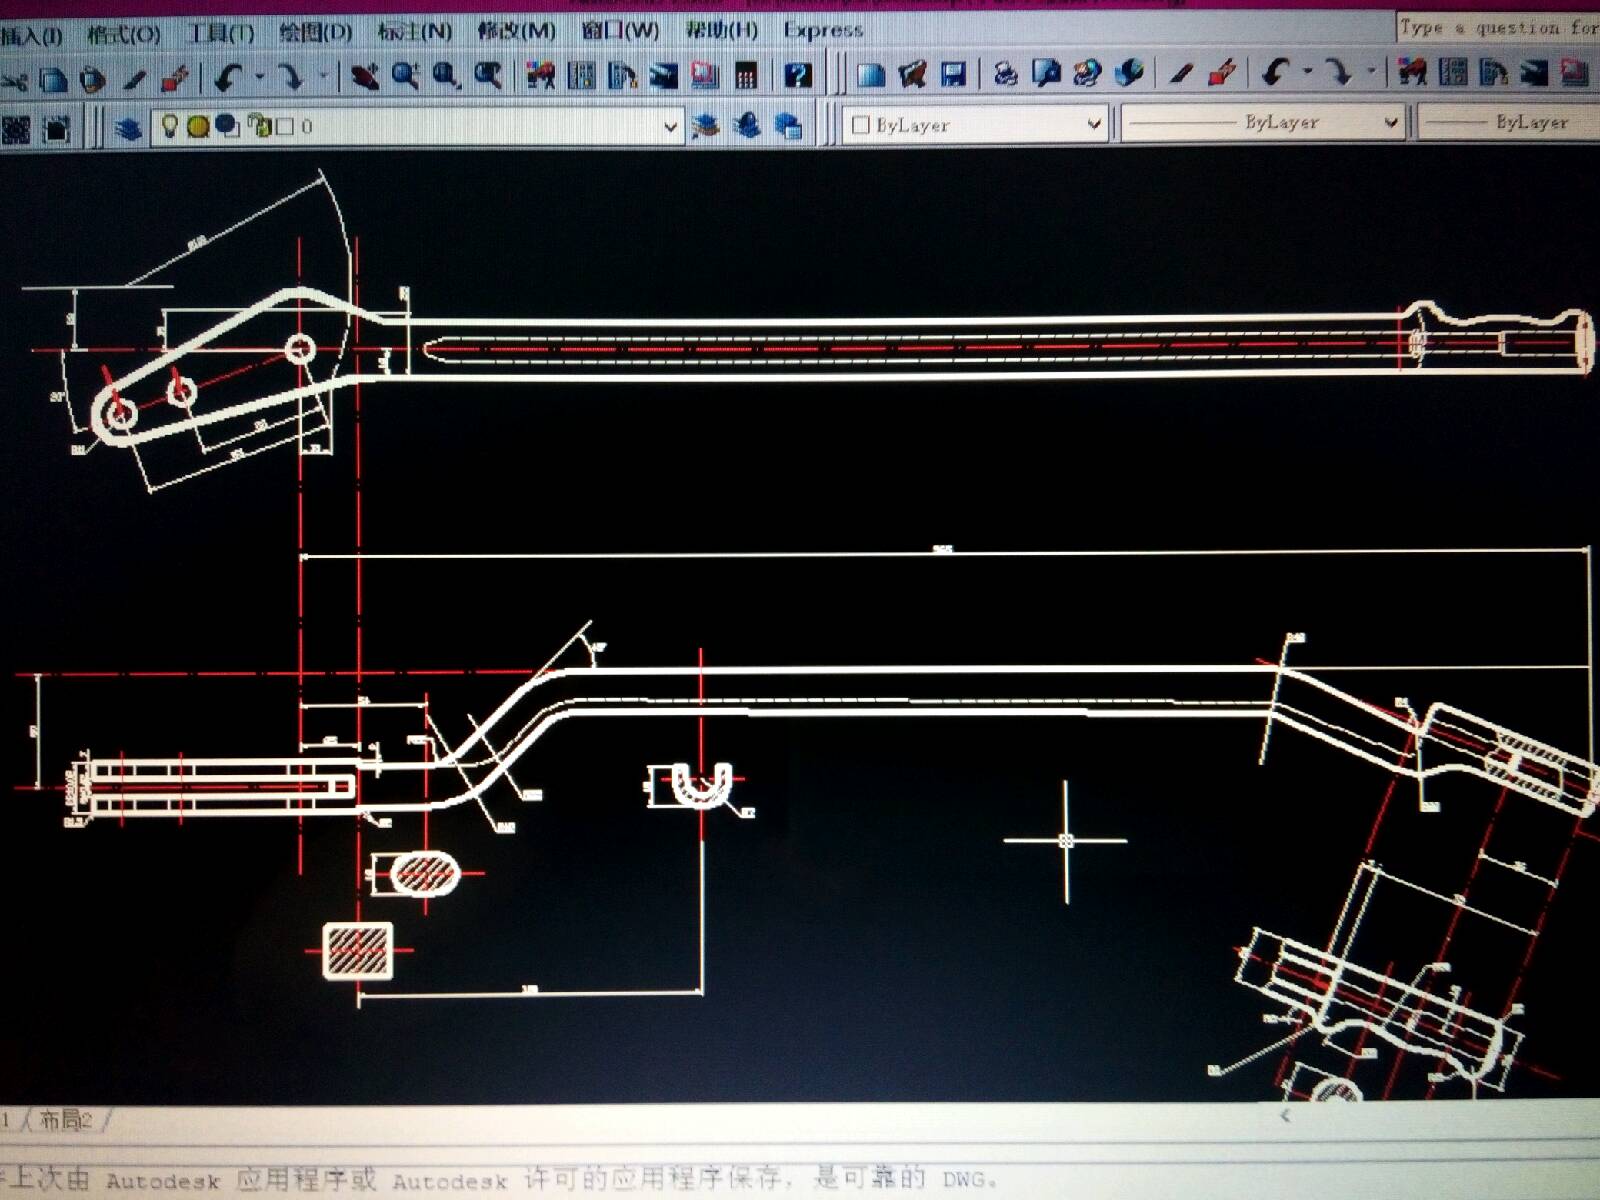Viewport: 1600px width, 1200px height.
Task: Activate the Pan hand tool
Action: click(364, 77)
